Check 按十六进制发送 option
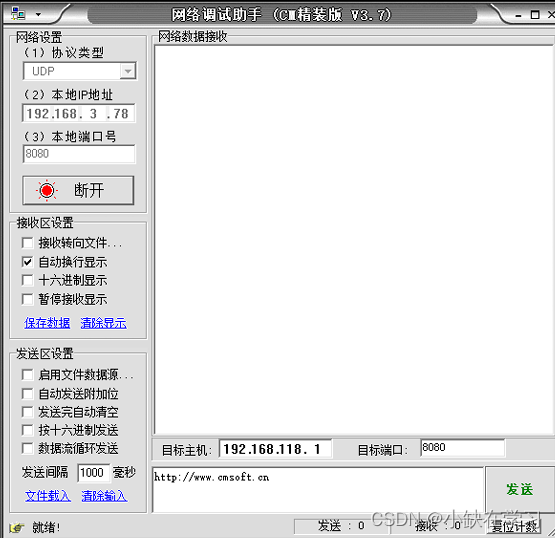 [x=27, y=430]
